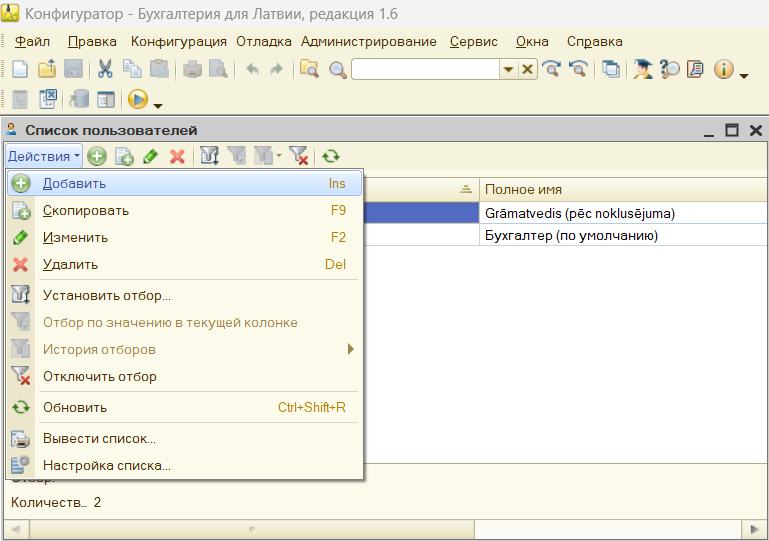The width and height of the screenshot is (769, 541).
Task: Expand the История отборов submenu
Action: pyautogui.click(x=350, y=349)
